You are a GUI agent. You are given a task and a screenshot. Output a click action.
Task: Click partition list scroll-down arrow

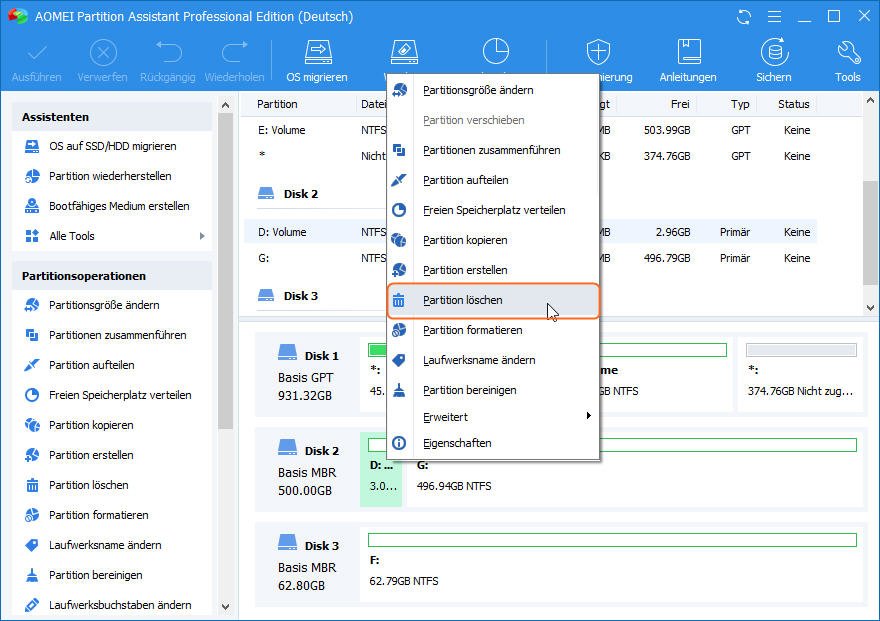(870, 307)
